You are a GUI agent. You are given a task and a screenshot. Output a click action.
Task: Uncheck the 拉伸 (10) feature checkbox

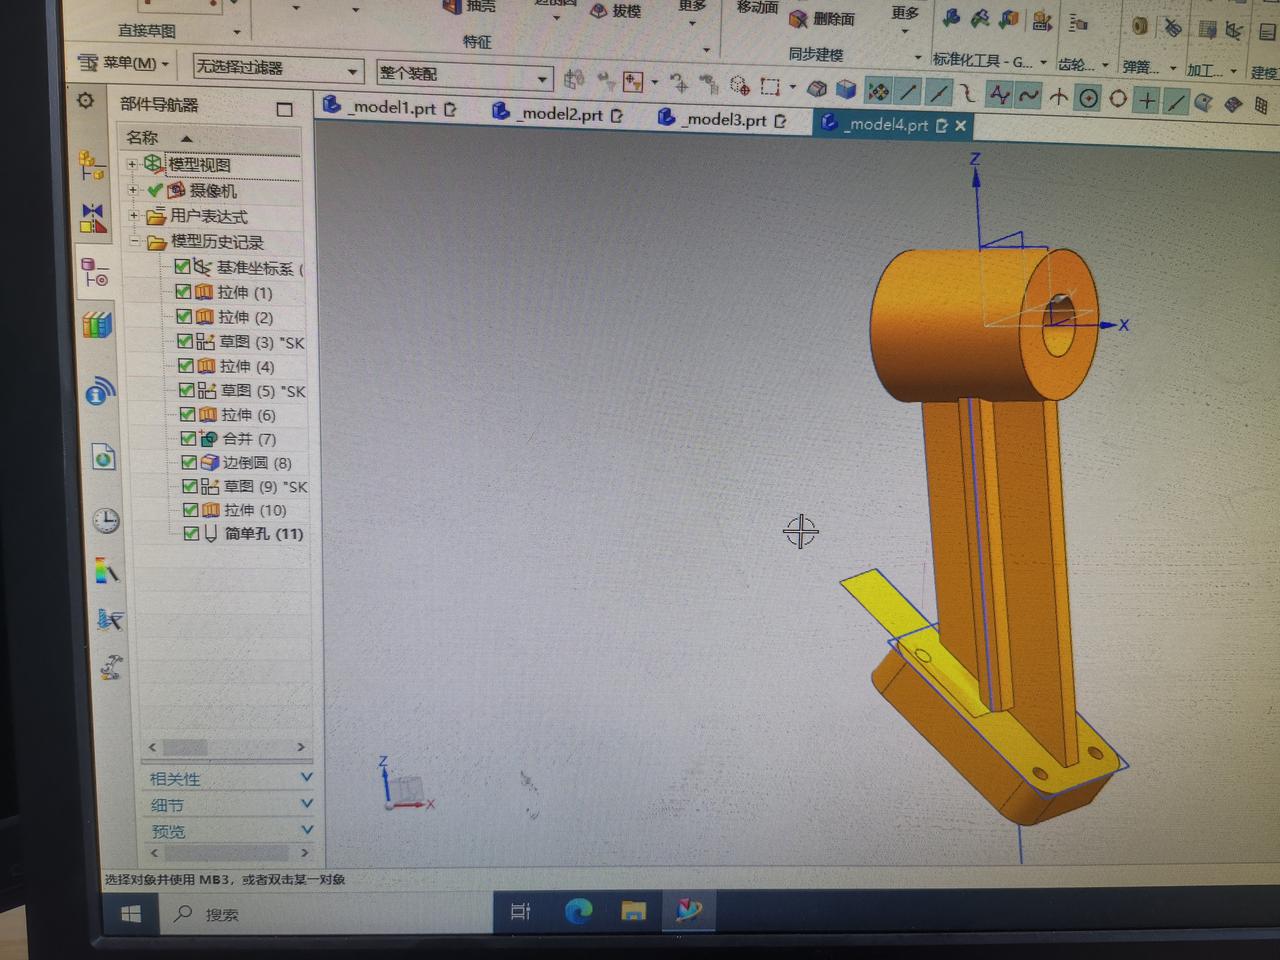pos(191,510)
